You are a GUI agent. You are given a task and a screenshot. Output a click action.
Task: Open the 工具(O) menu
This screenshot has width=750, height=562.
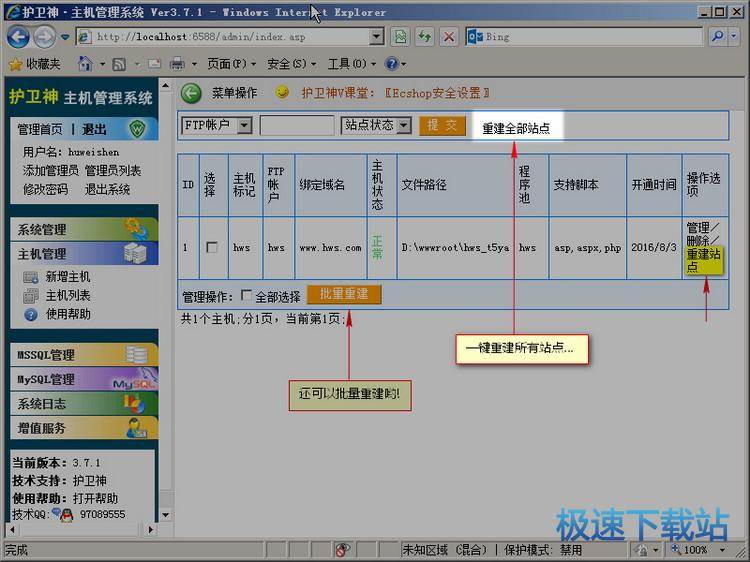352,64
